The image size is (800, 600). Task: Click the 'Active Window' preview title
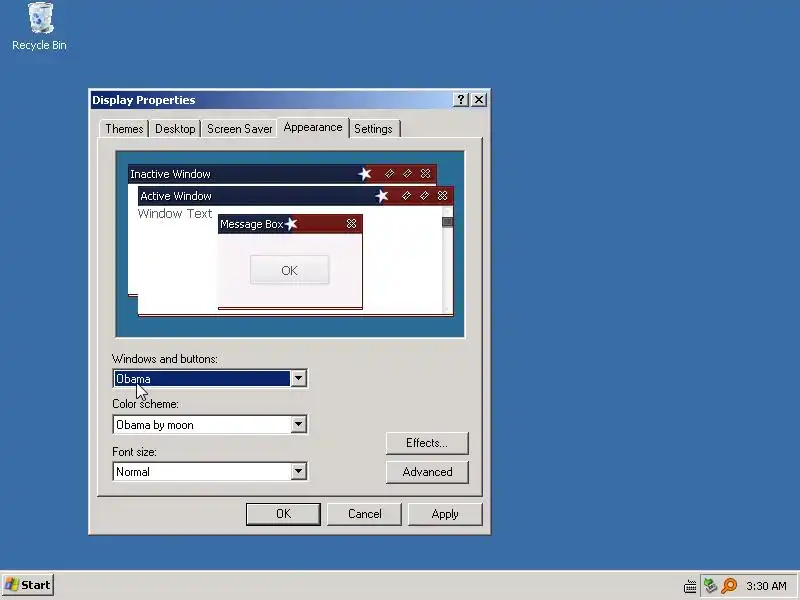pos(176,196)
